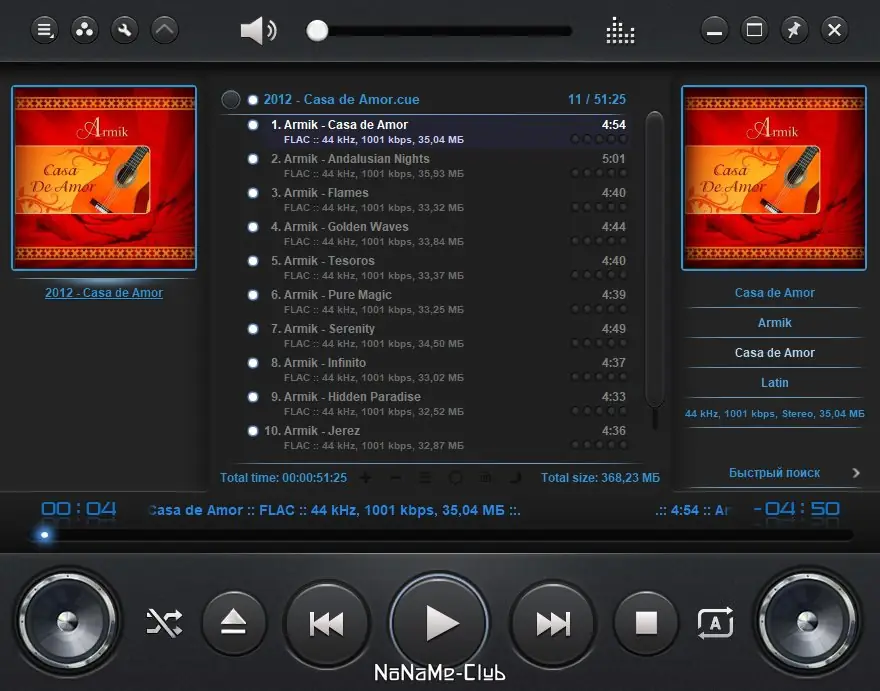The image size is (880, 691).
Task: Toggle checkbox for Golden Waves
Action: pyautogui.click(x=253, y=227)
